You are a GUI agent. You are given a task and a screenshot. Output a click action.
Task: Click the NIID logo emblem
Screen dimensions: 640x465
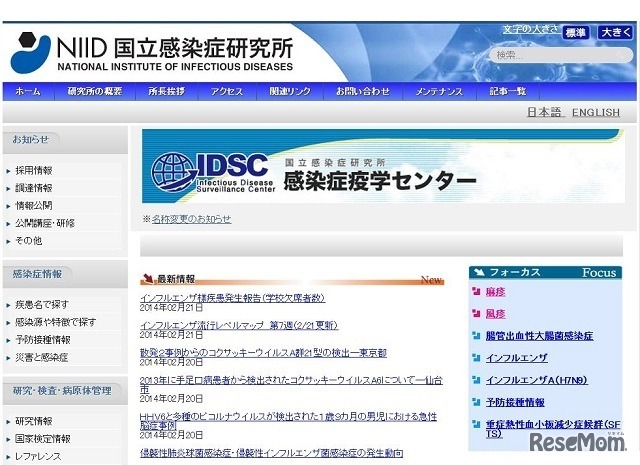(x=30, y=52)
